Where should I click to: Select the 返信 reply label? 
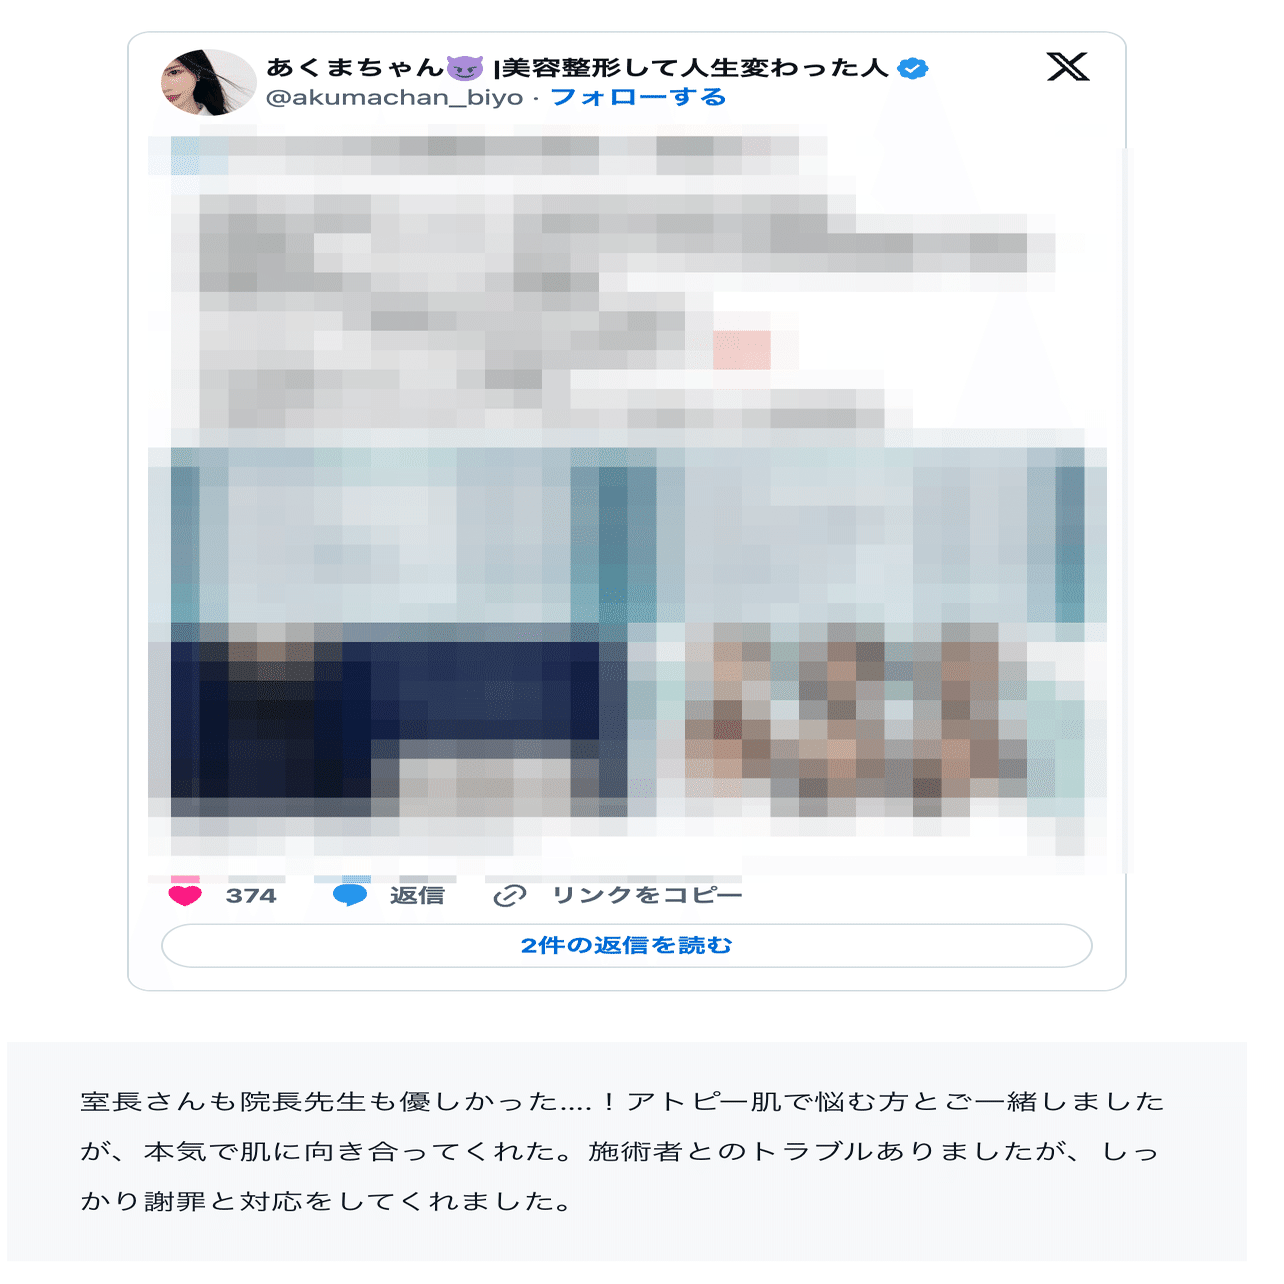[x=417, y=895]
